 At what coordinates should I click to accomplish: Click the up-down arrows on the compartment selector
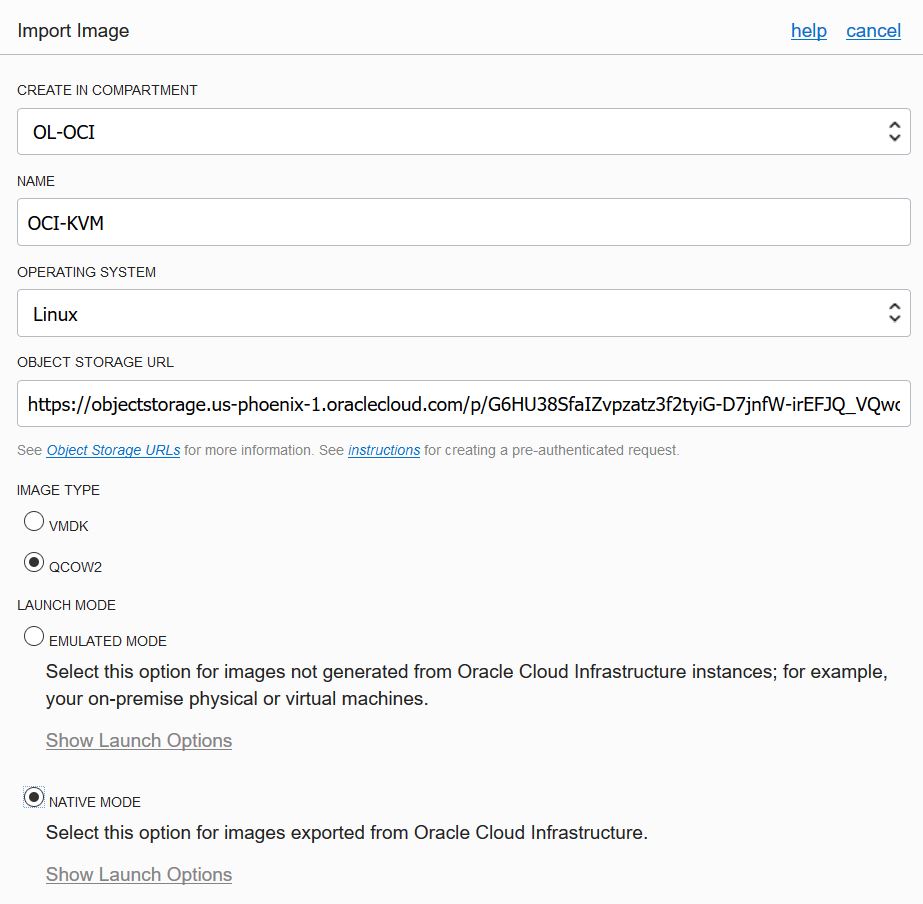[894, 132]
